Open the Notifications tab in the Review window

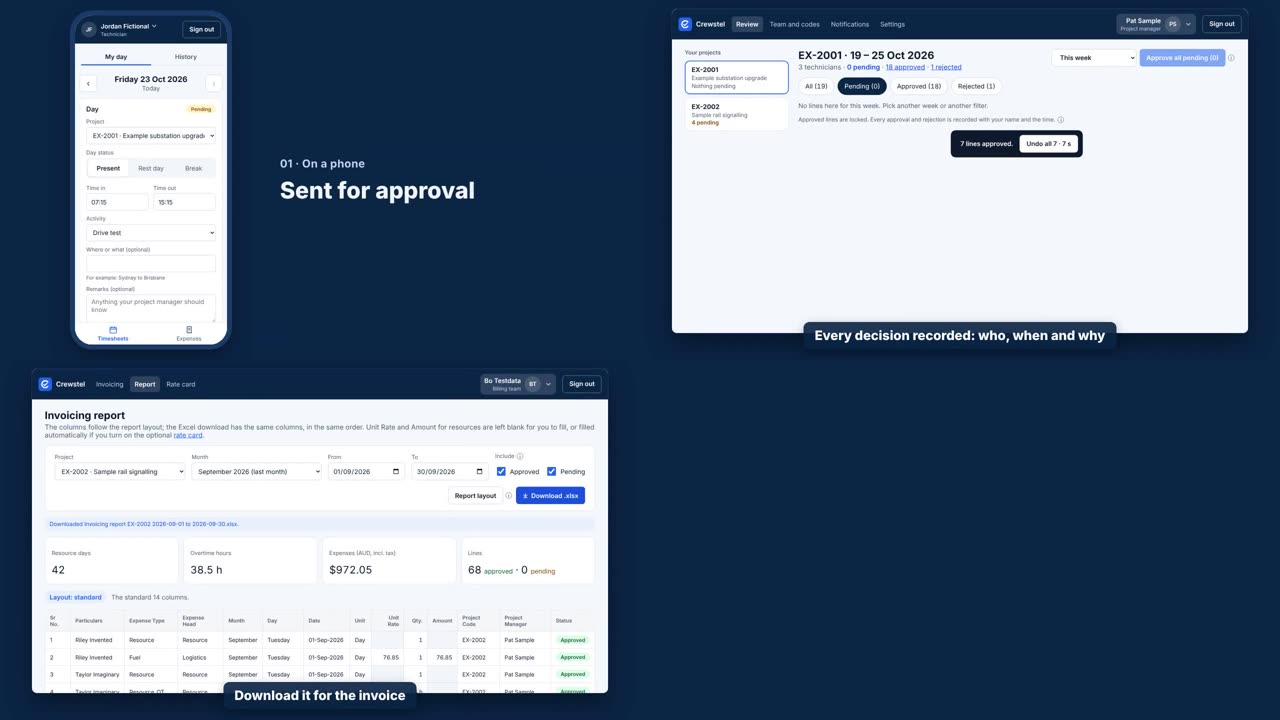[x=850, y=24]
